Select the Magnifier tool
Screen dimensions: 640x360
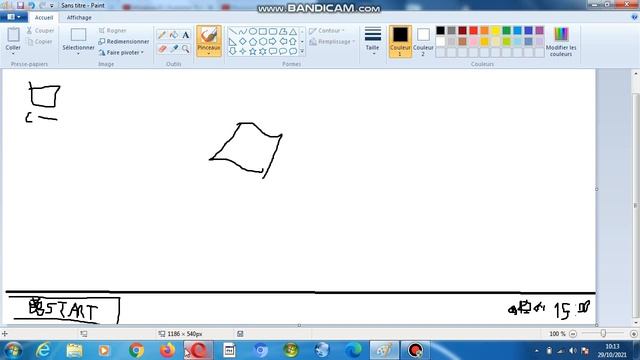186,49
